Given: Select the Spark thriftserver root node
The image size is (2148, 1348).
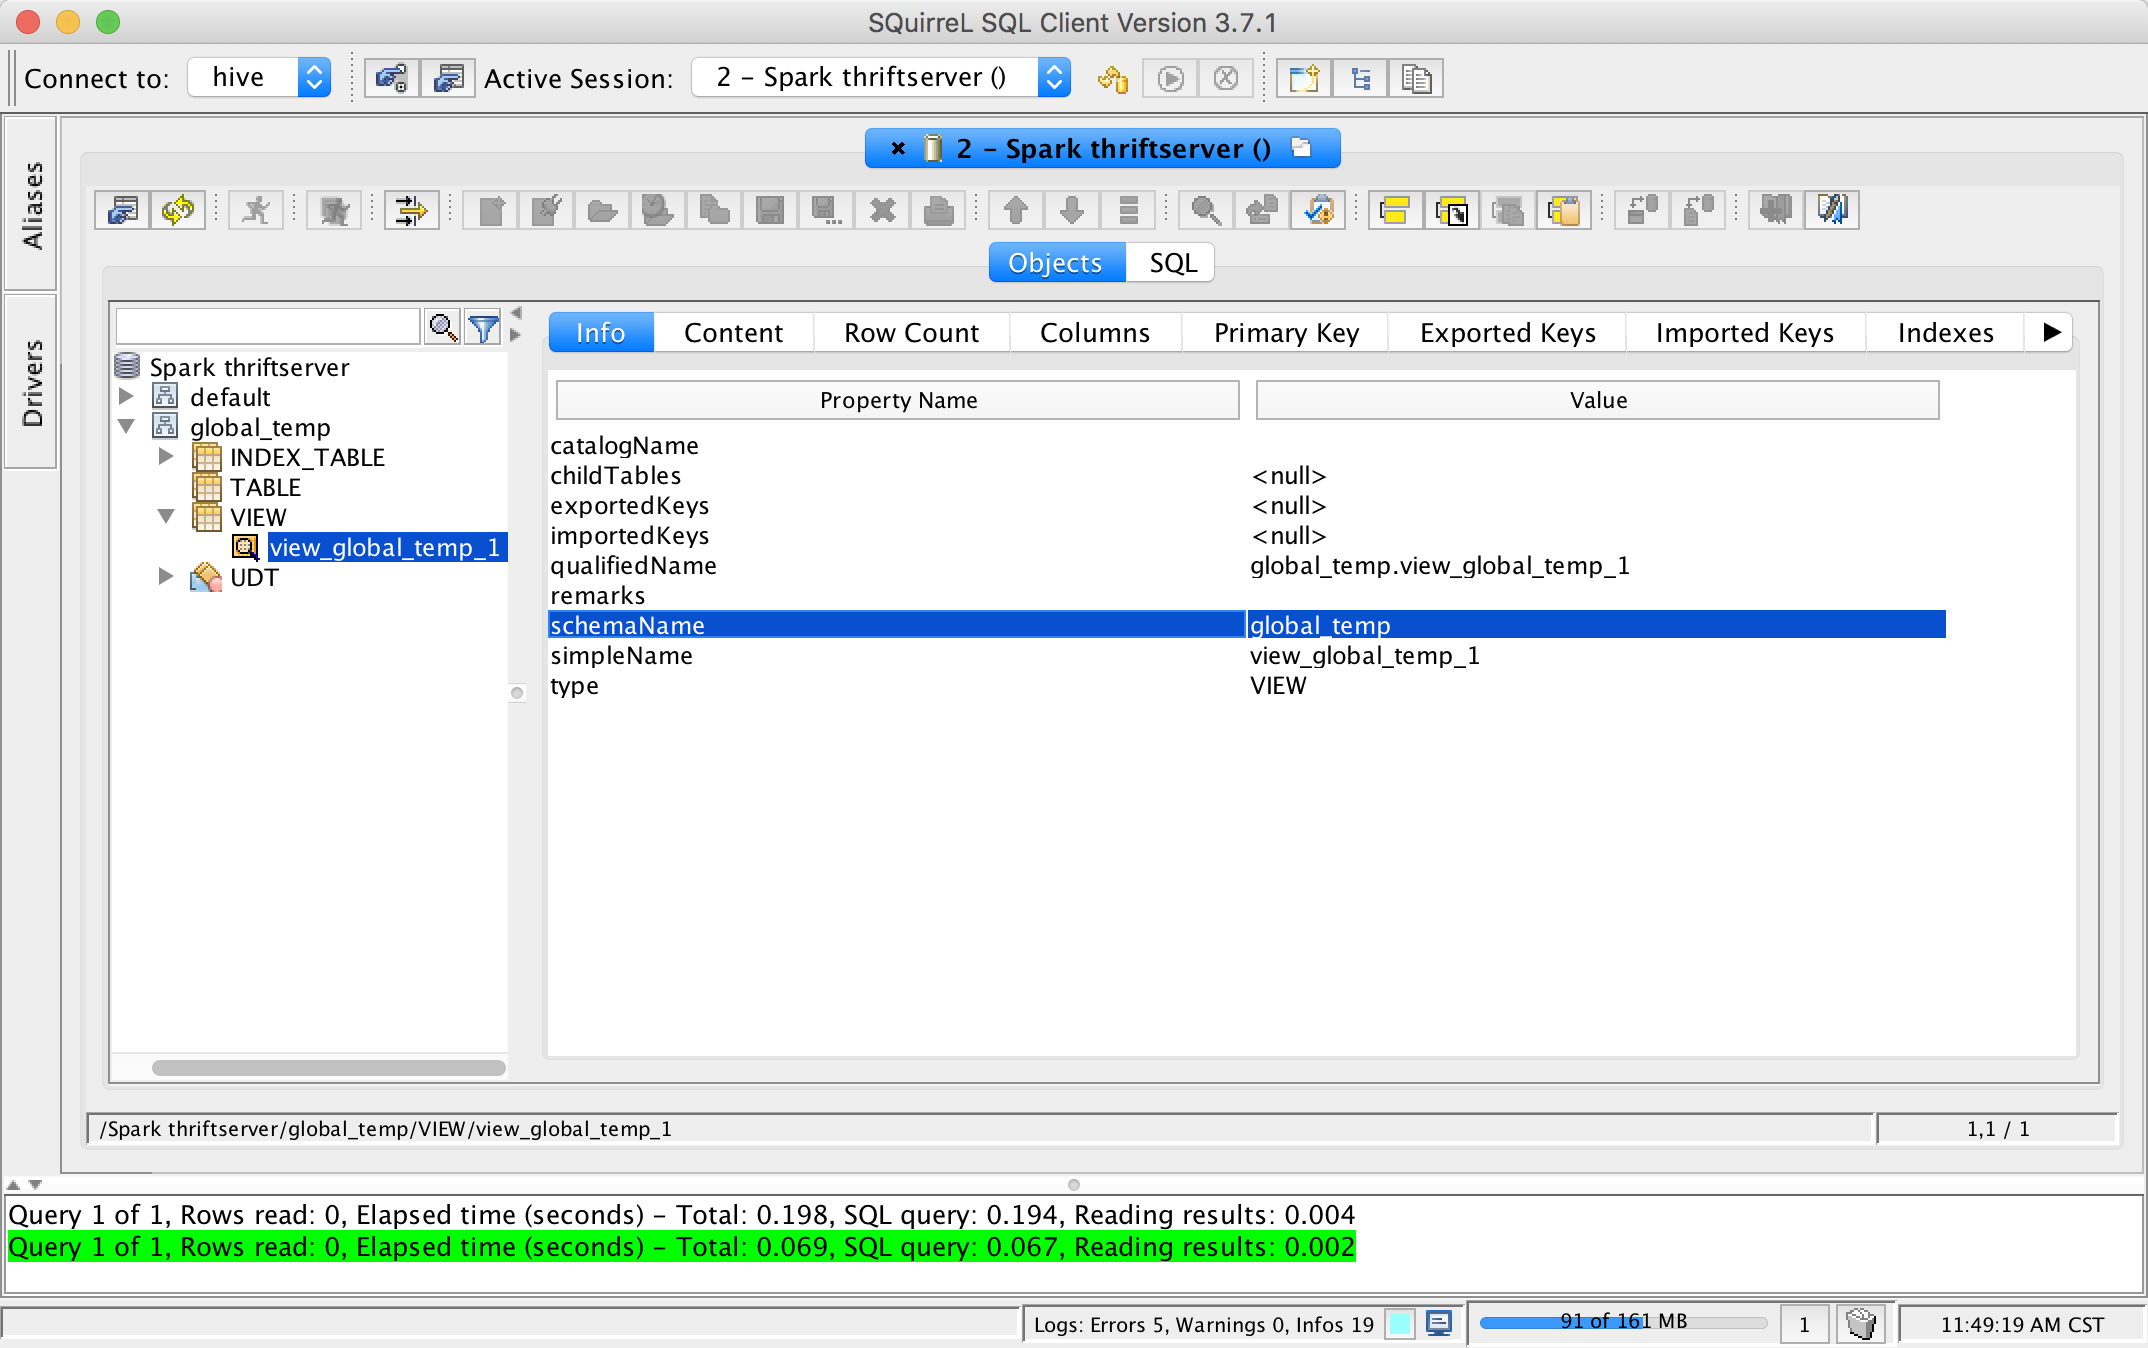Looking at the screenshot, I should (x=249, y=367).
